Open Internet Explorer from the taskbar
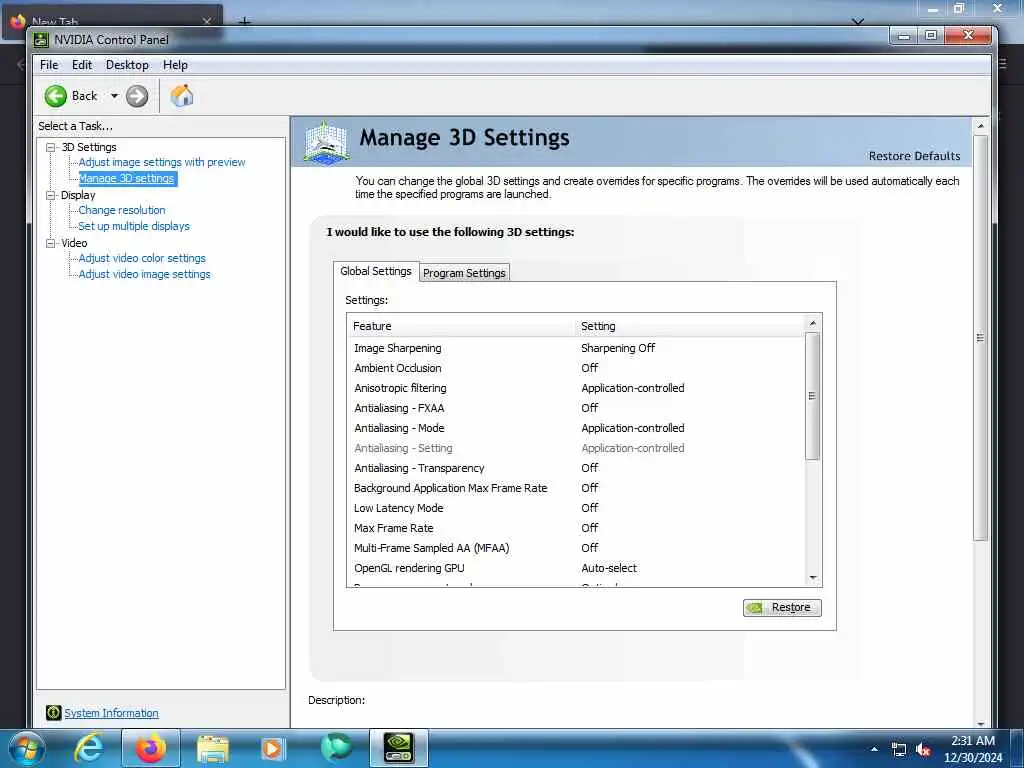 click(x=89, y=749)
